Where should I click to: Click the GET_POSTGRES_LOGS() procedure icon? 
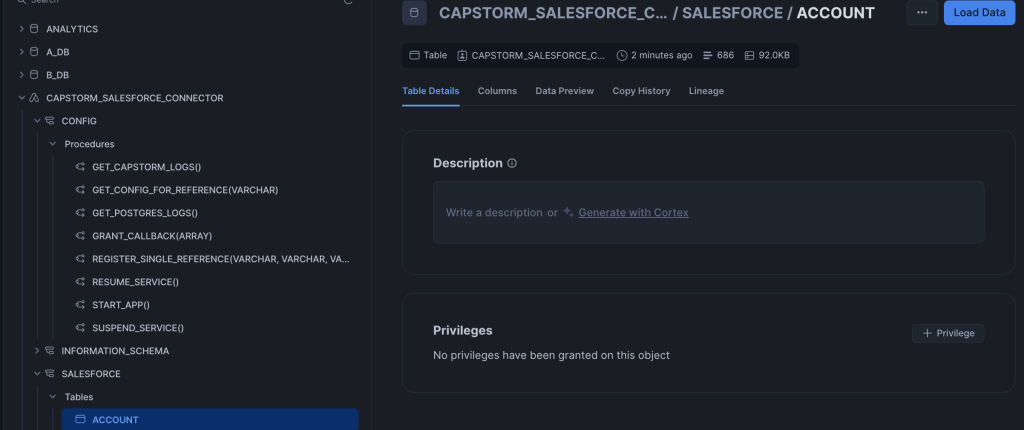80,212
